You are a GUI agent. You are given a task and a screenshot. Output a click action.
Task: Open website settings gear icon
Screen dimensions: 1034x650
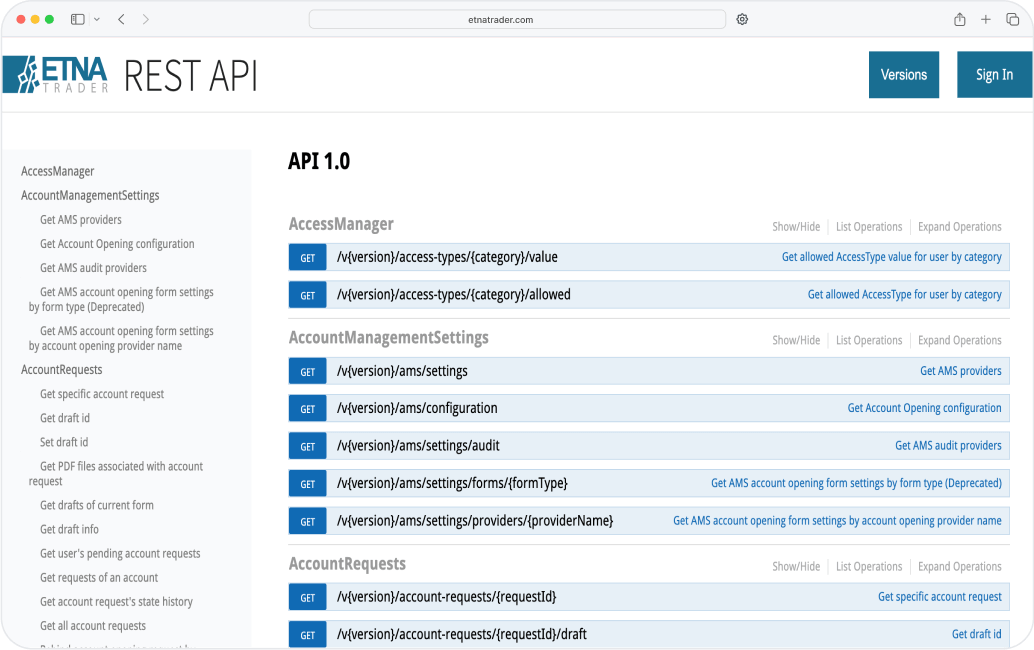(x=742, y=19)
